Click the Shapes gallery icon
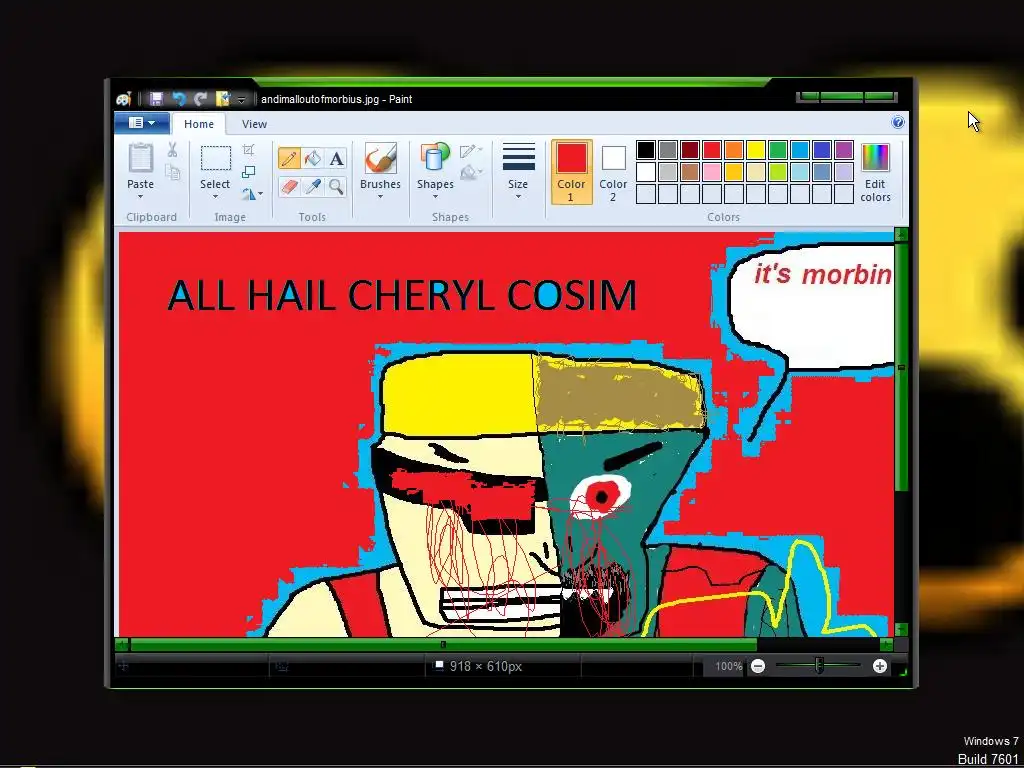The image size is (1024, 768). tap(435, 159)
